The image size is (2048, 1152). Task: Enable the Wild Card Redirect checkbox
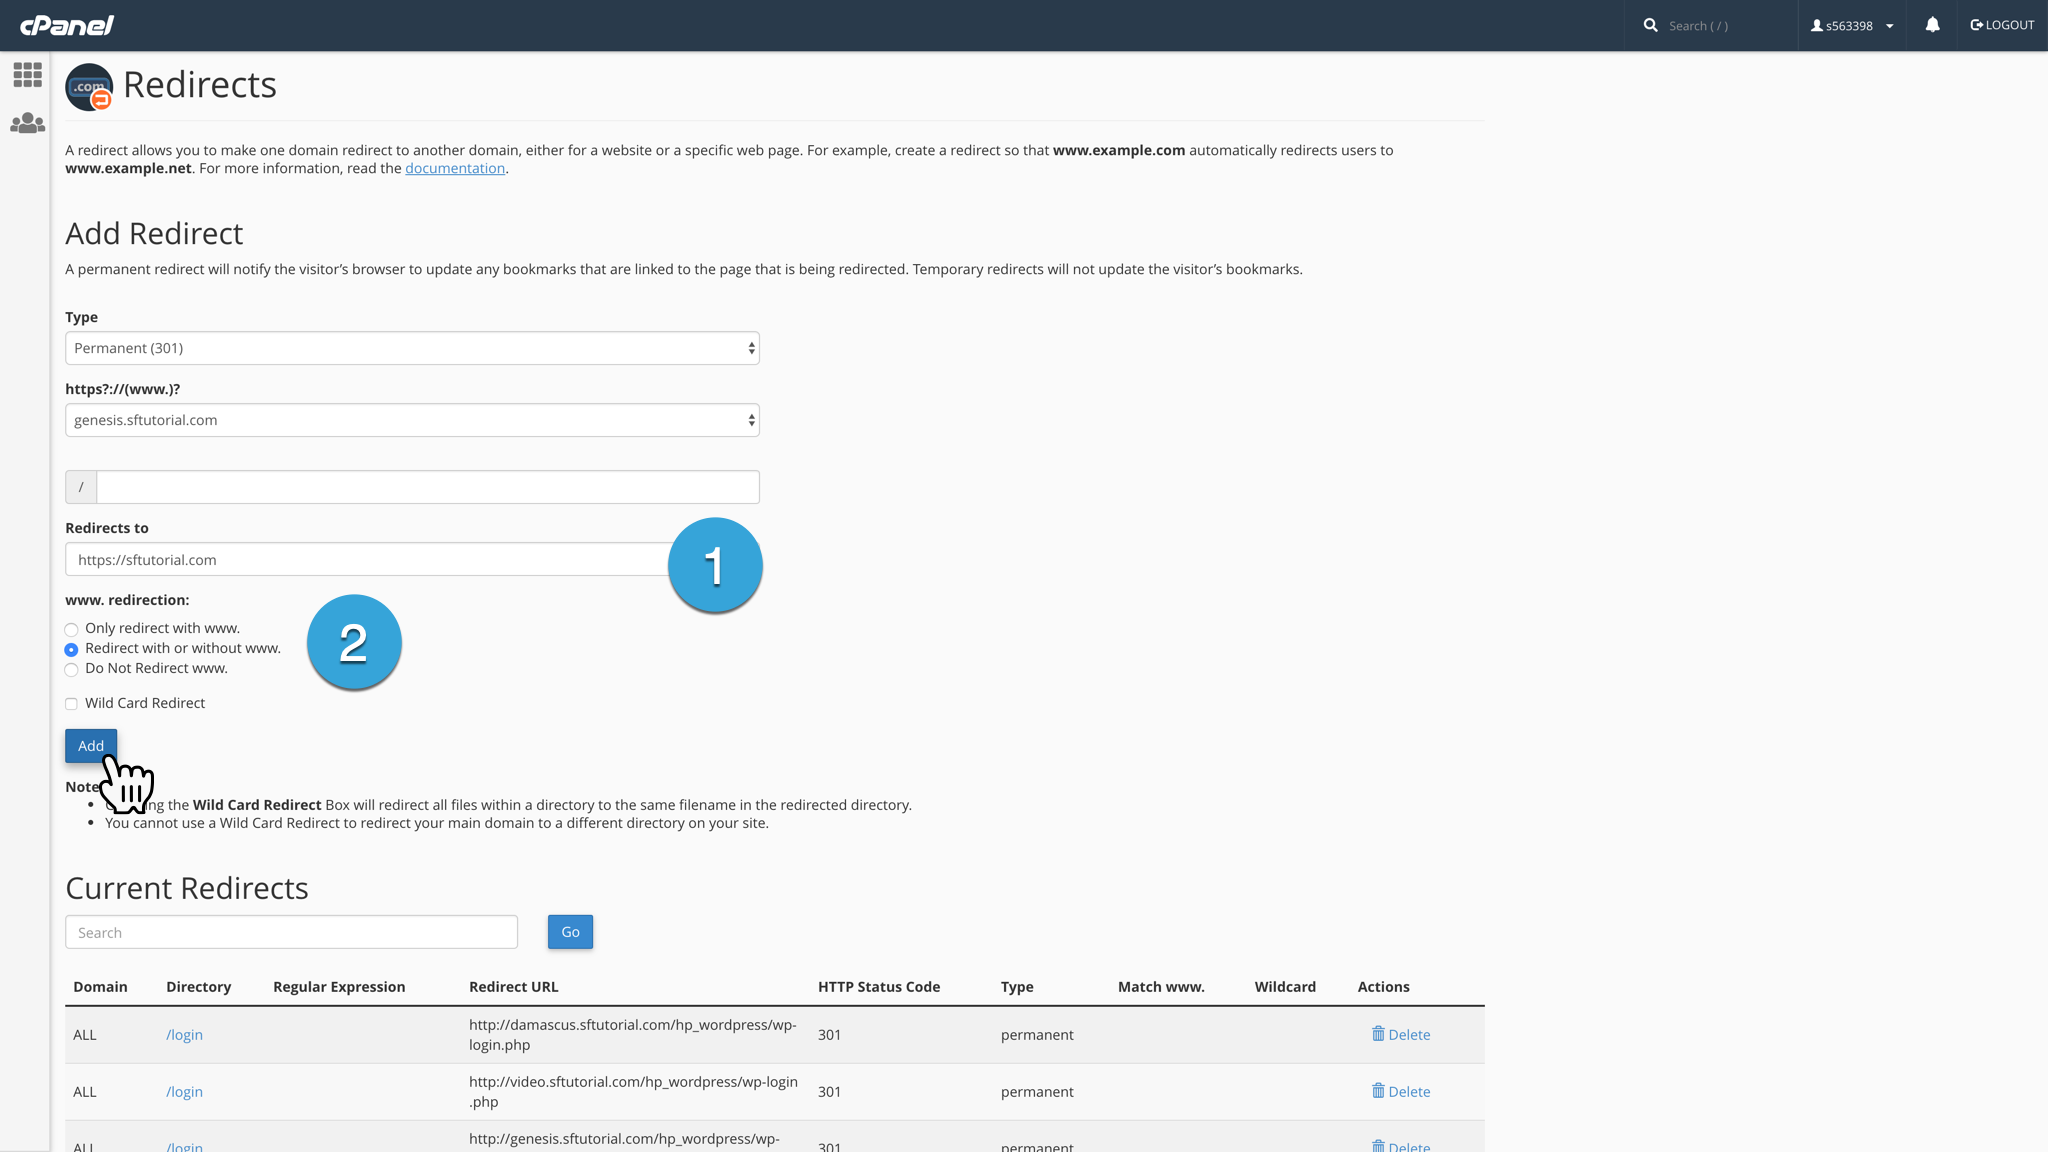point(71,704)
